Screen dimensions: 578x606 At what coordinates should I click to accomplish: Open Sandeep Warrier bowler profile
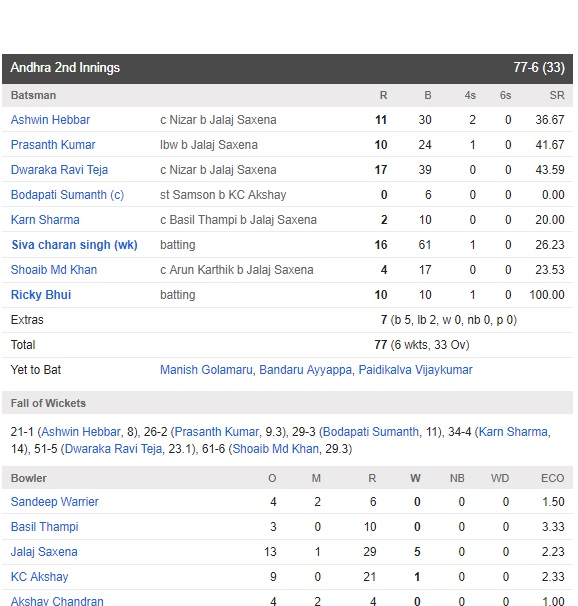coord(54,502)
